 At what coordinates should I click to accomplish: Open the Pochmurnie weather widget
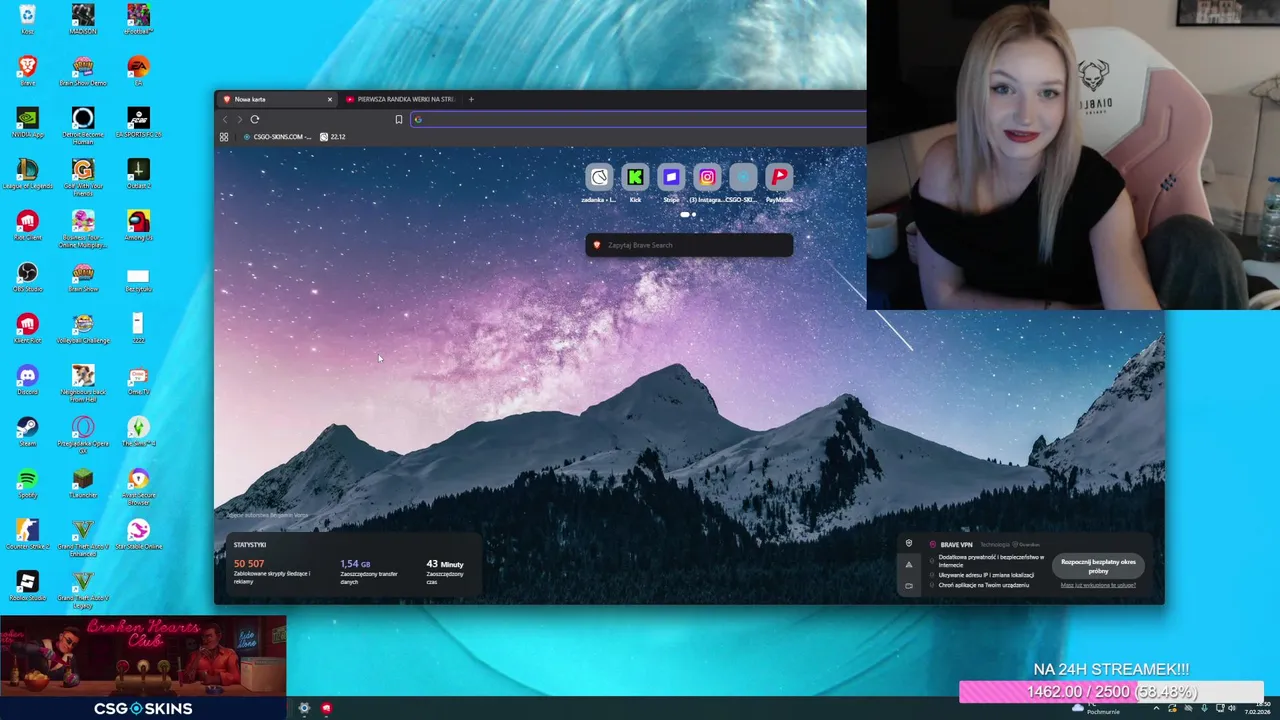[1095, 708]
